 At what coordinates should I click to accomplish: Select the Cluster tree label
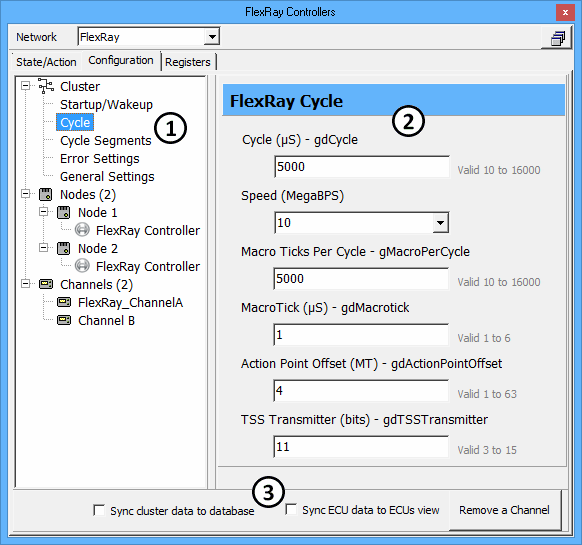coord(80,87)
